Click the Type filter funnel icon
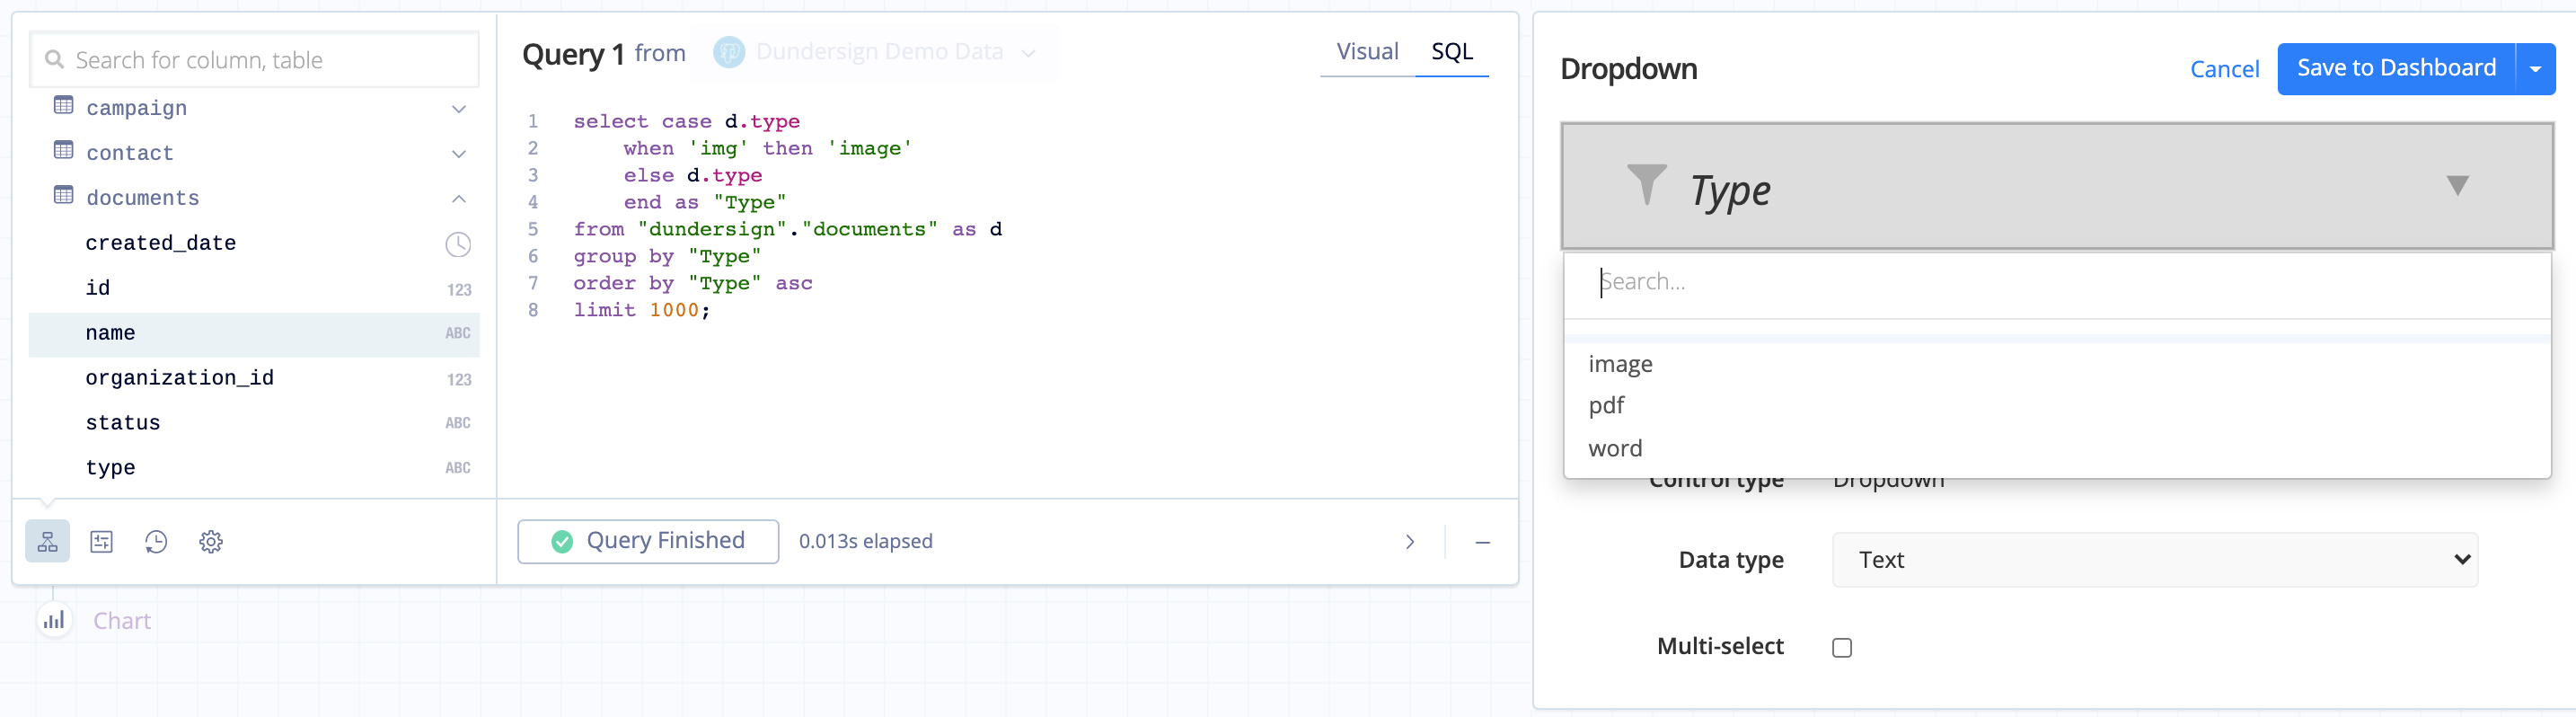The image size is (2576, 717). (1646, 185)
